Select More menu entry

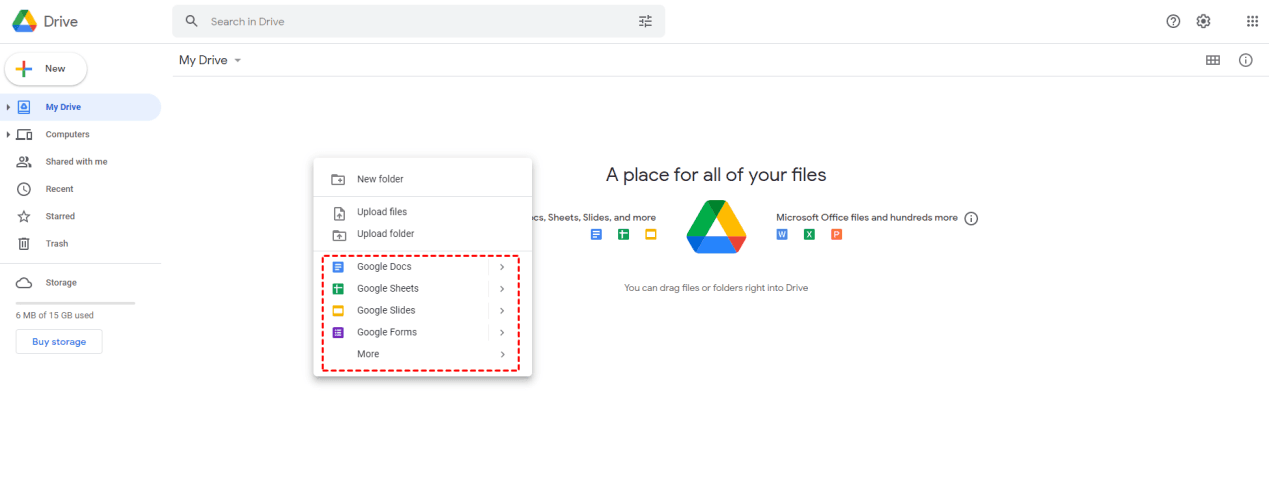(x=423, y=355)
